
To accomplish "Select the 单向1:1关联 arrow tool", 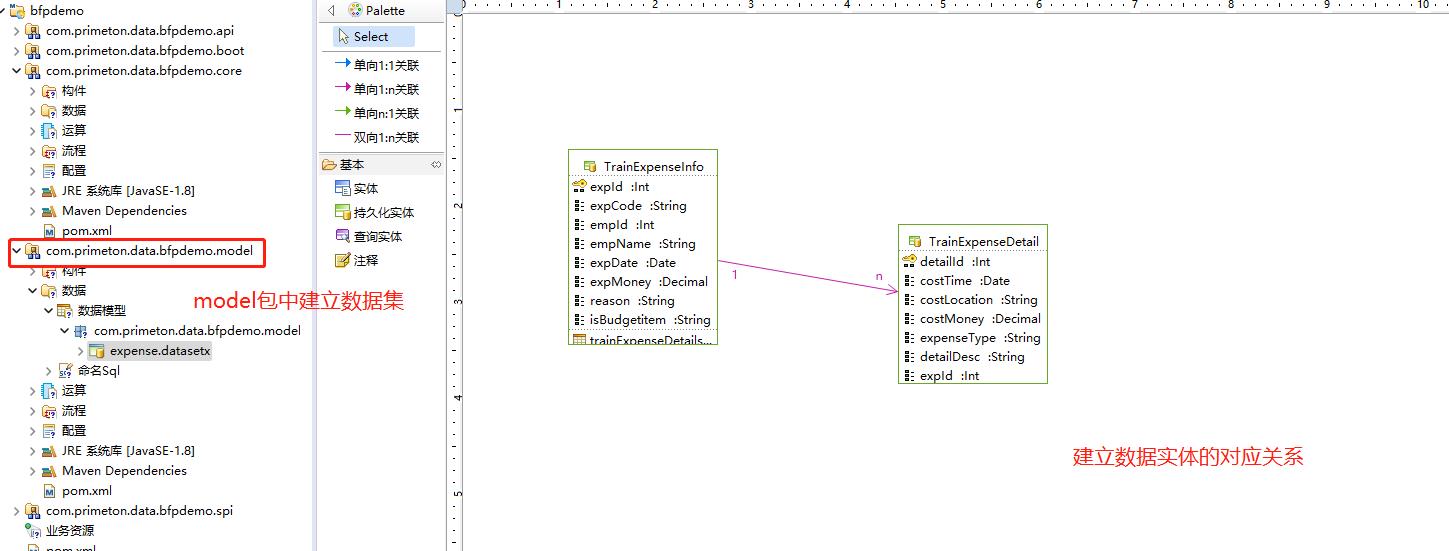I will pos(378,65).
